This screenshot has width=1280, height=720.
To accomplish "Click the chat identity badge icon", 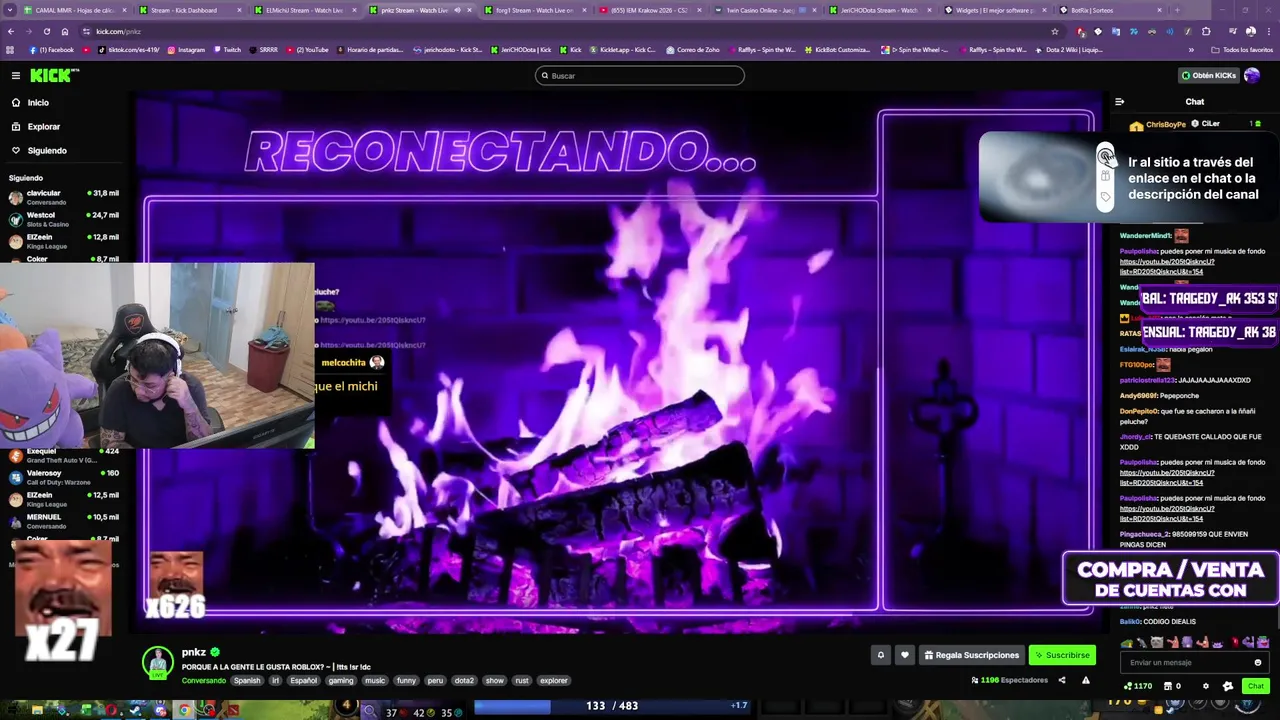I will click(1228, 686).
